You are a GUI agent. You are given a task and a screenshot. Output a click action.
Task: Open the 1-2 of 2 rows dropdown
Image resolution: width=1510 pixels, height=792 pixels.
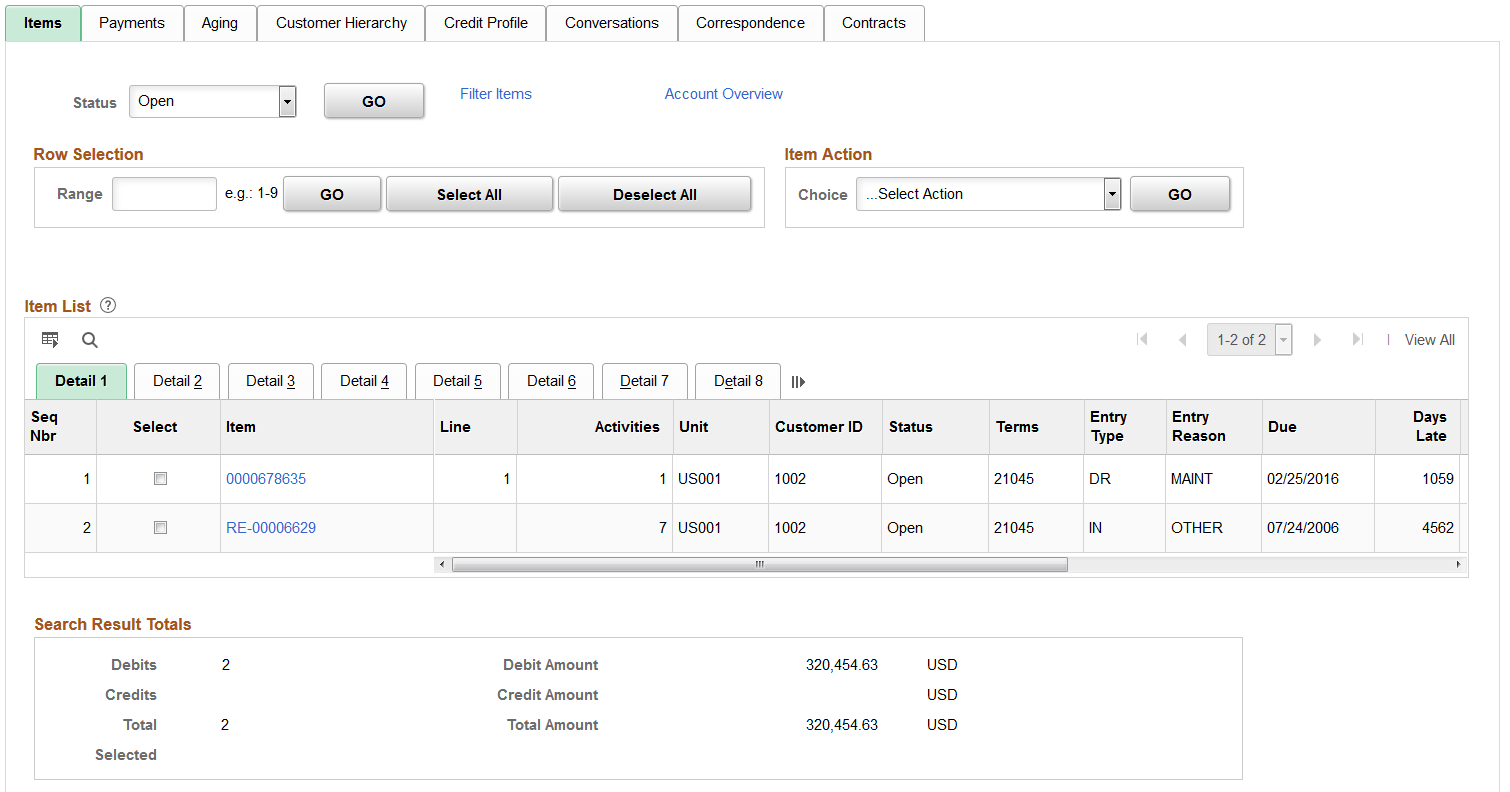1249,340
